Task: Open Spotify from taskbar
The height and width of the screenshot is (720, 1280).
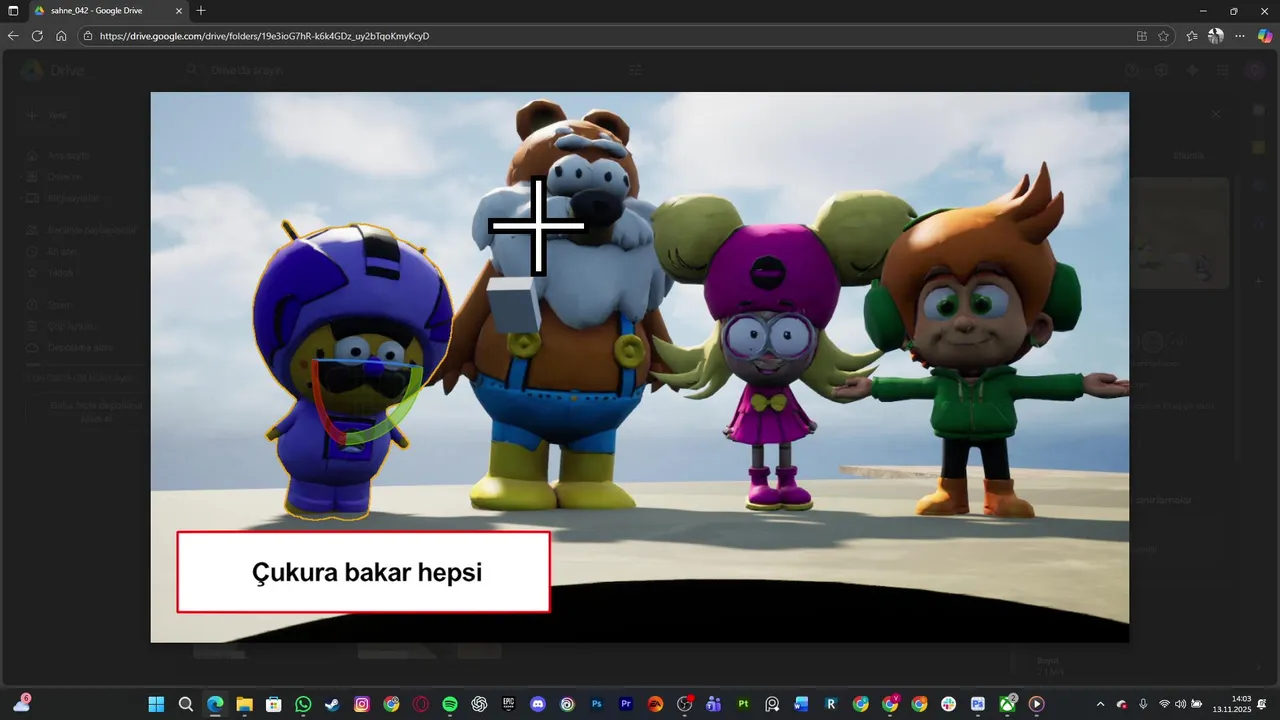Action: click(450, 704)
